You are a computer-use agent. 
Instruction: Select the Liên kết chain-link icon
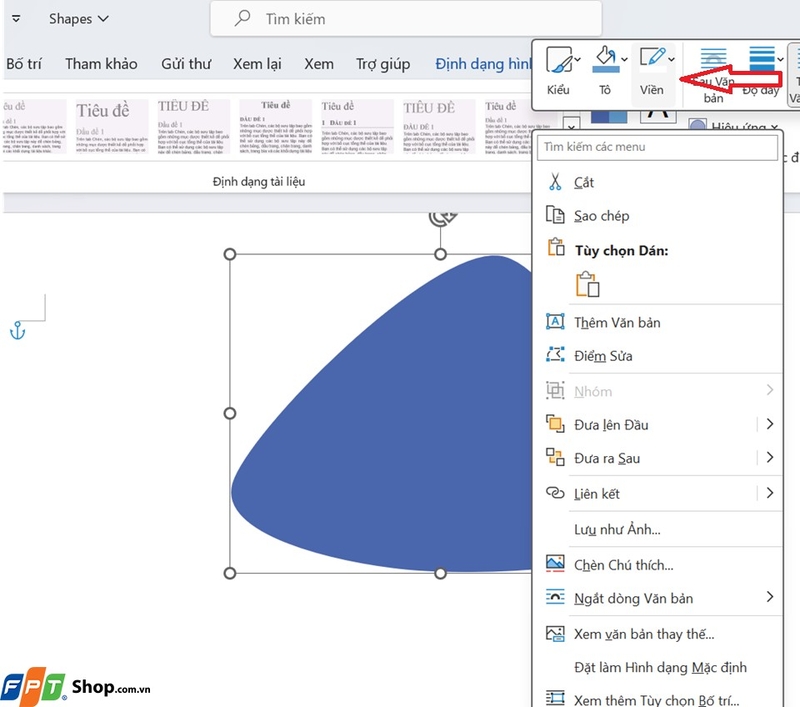pos(556,493)
